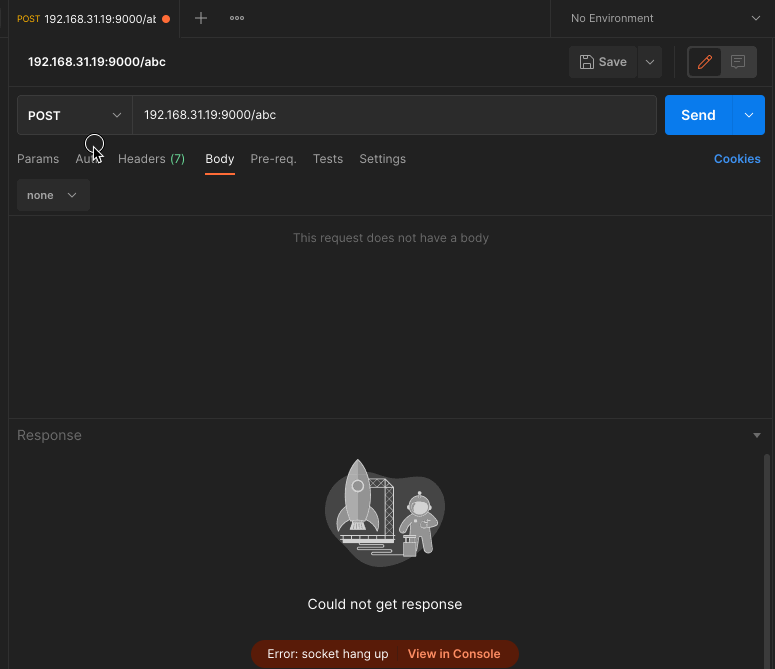Viewport: 775px width, 669px height.
Task: Send the request
Action: tap(698, 115)
